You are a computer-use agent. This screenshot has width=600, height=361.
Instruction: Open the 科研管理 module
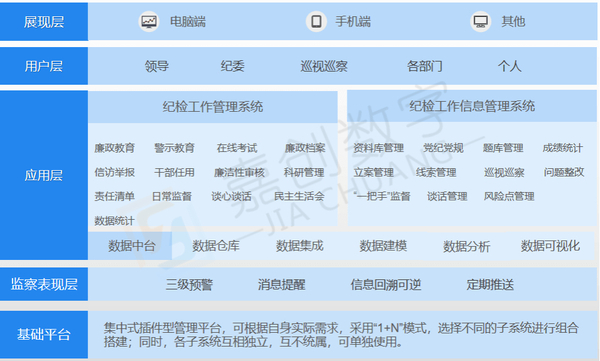click(x=304, y=173)
